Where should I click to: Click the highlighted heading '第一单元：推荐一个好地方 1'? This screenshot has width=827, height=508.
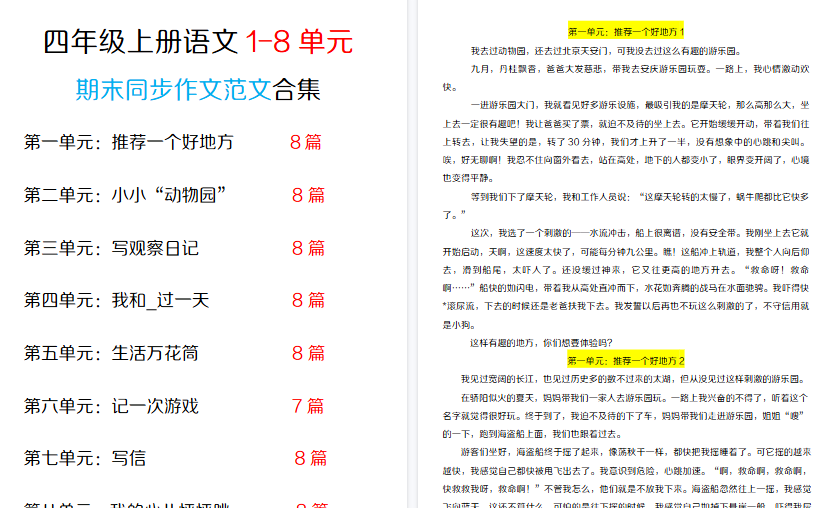pos(626,32)
